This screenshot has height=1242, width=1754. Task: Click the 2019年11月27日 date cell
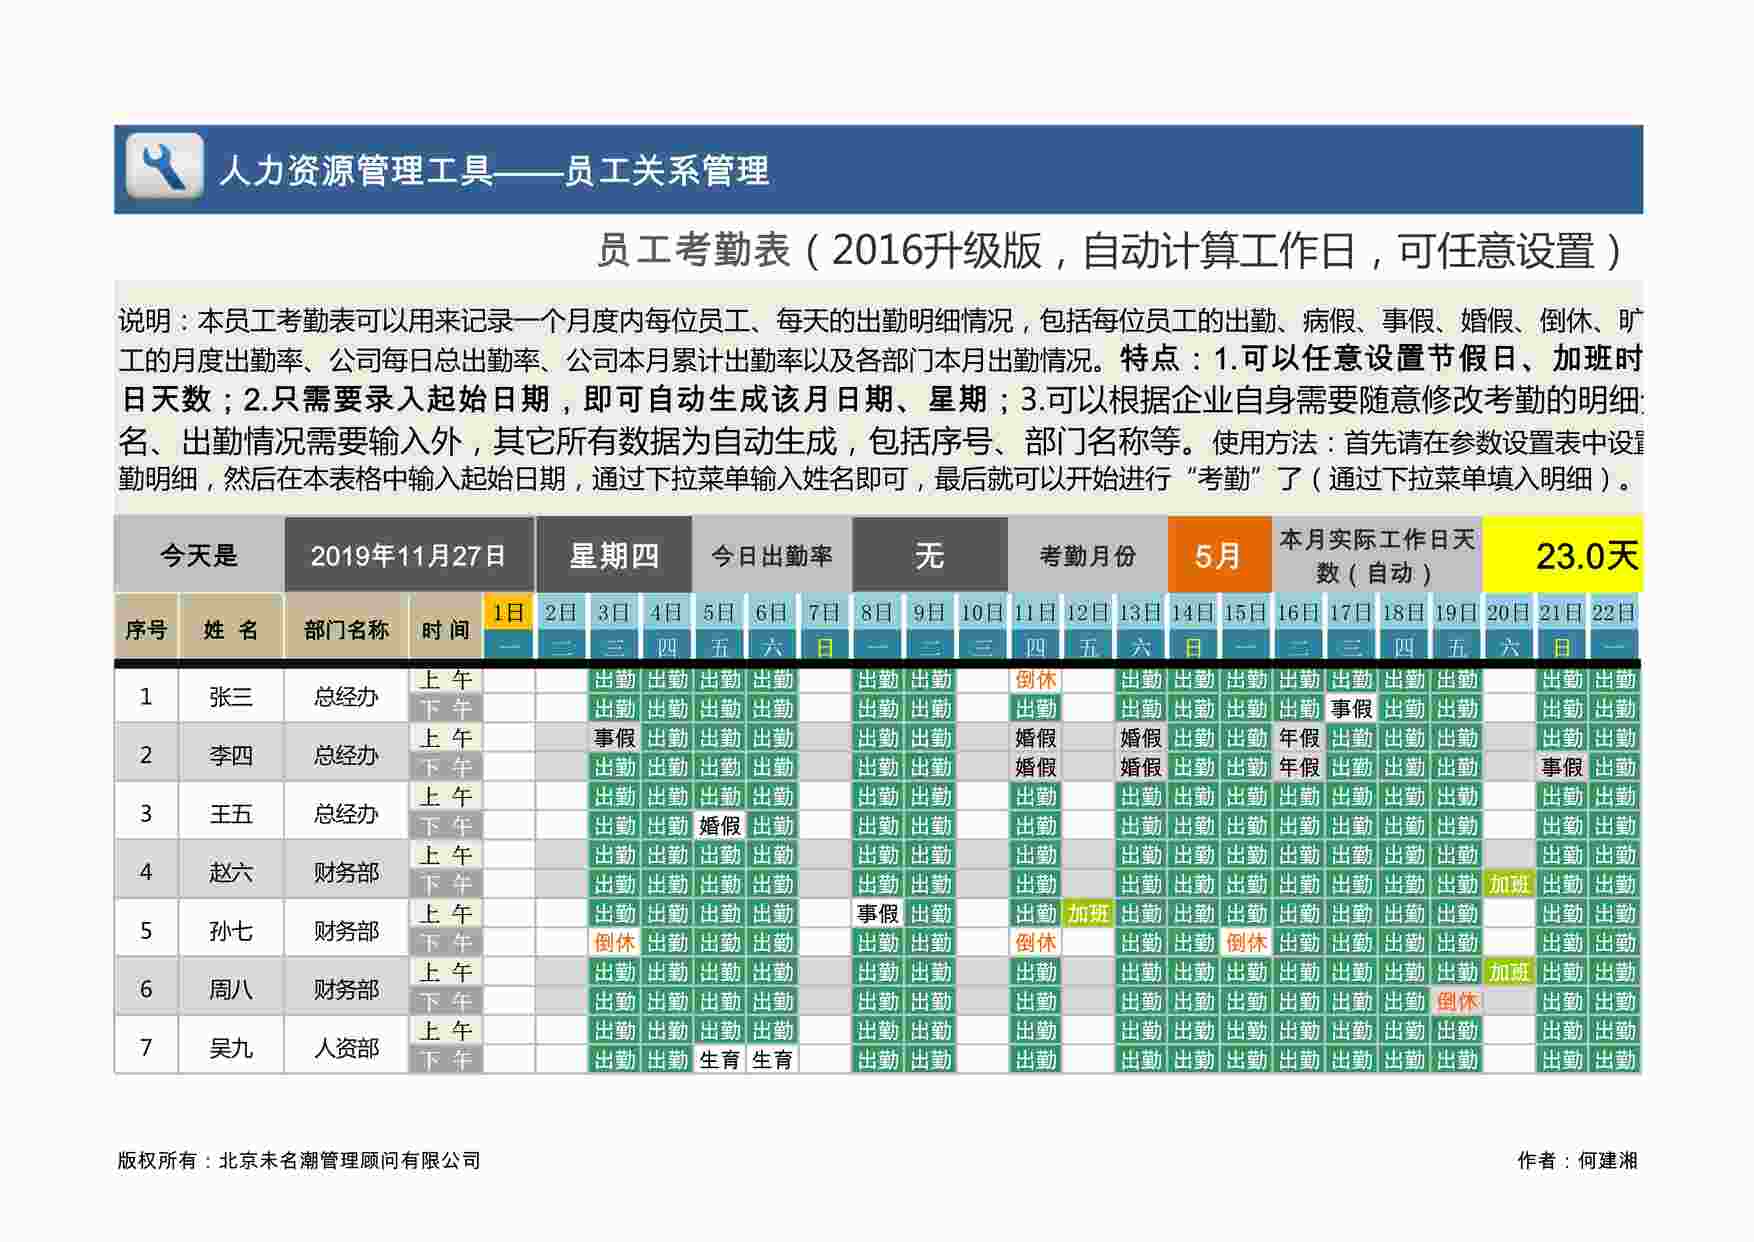(x=409, y=555)
